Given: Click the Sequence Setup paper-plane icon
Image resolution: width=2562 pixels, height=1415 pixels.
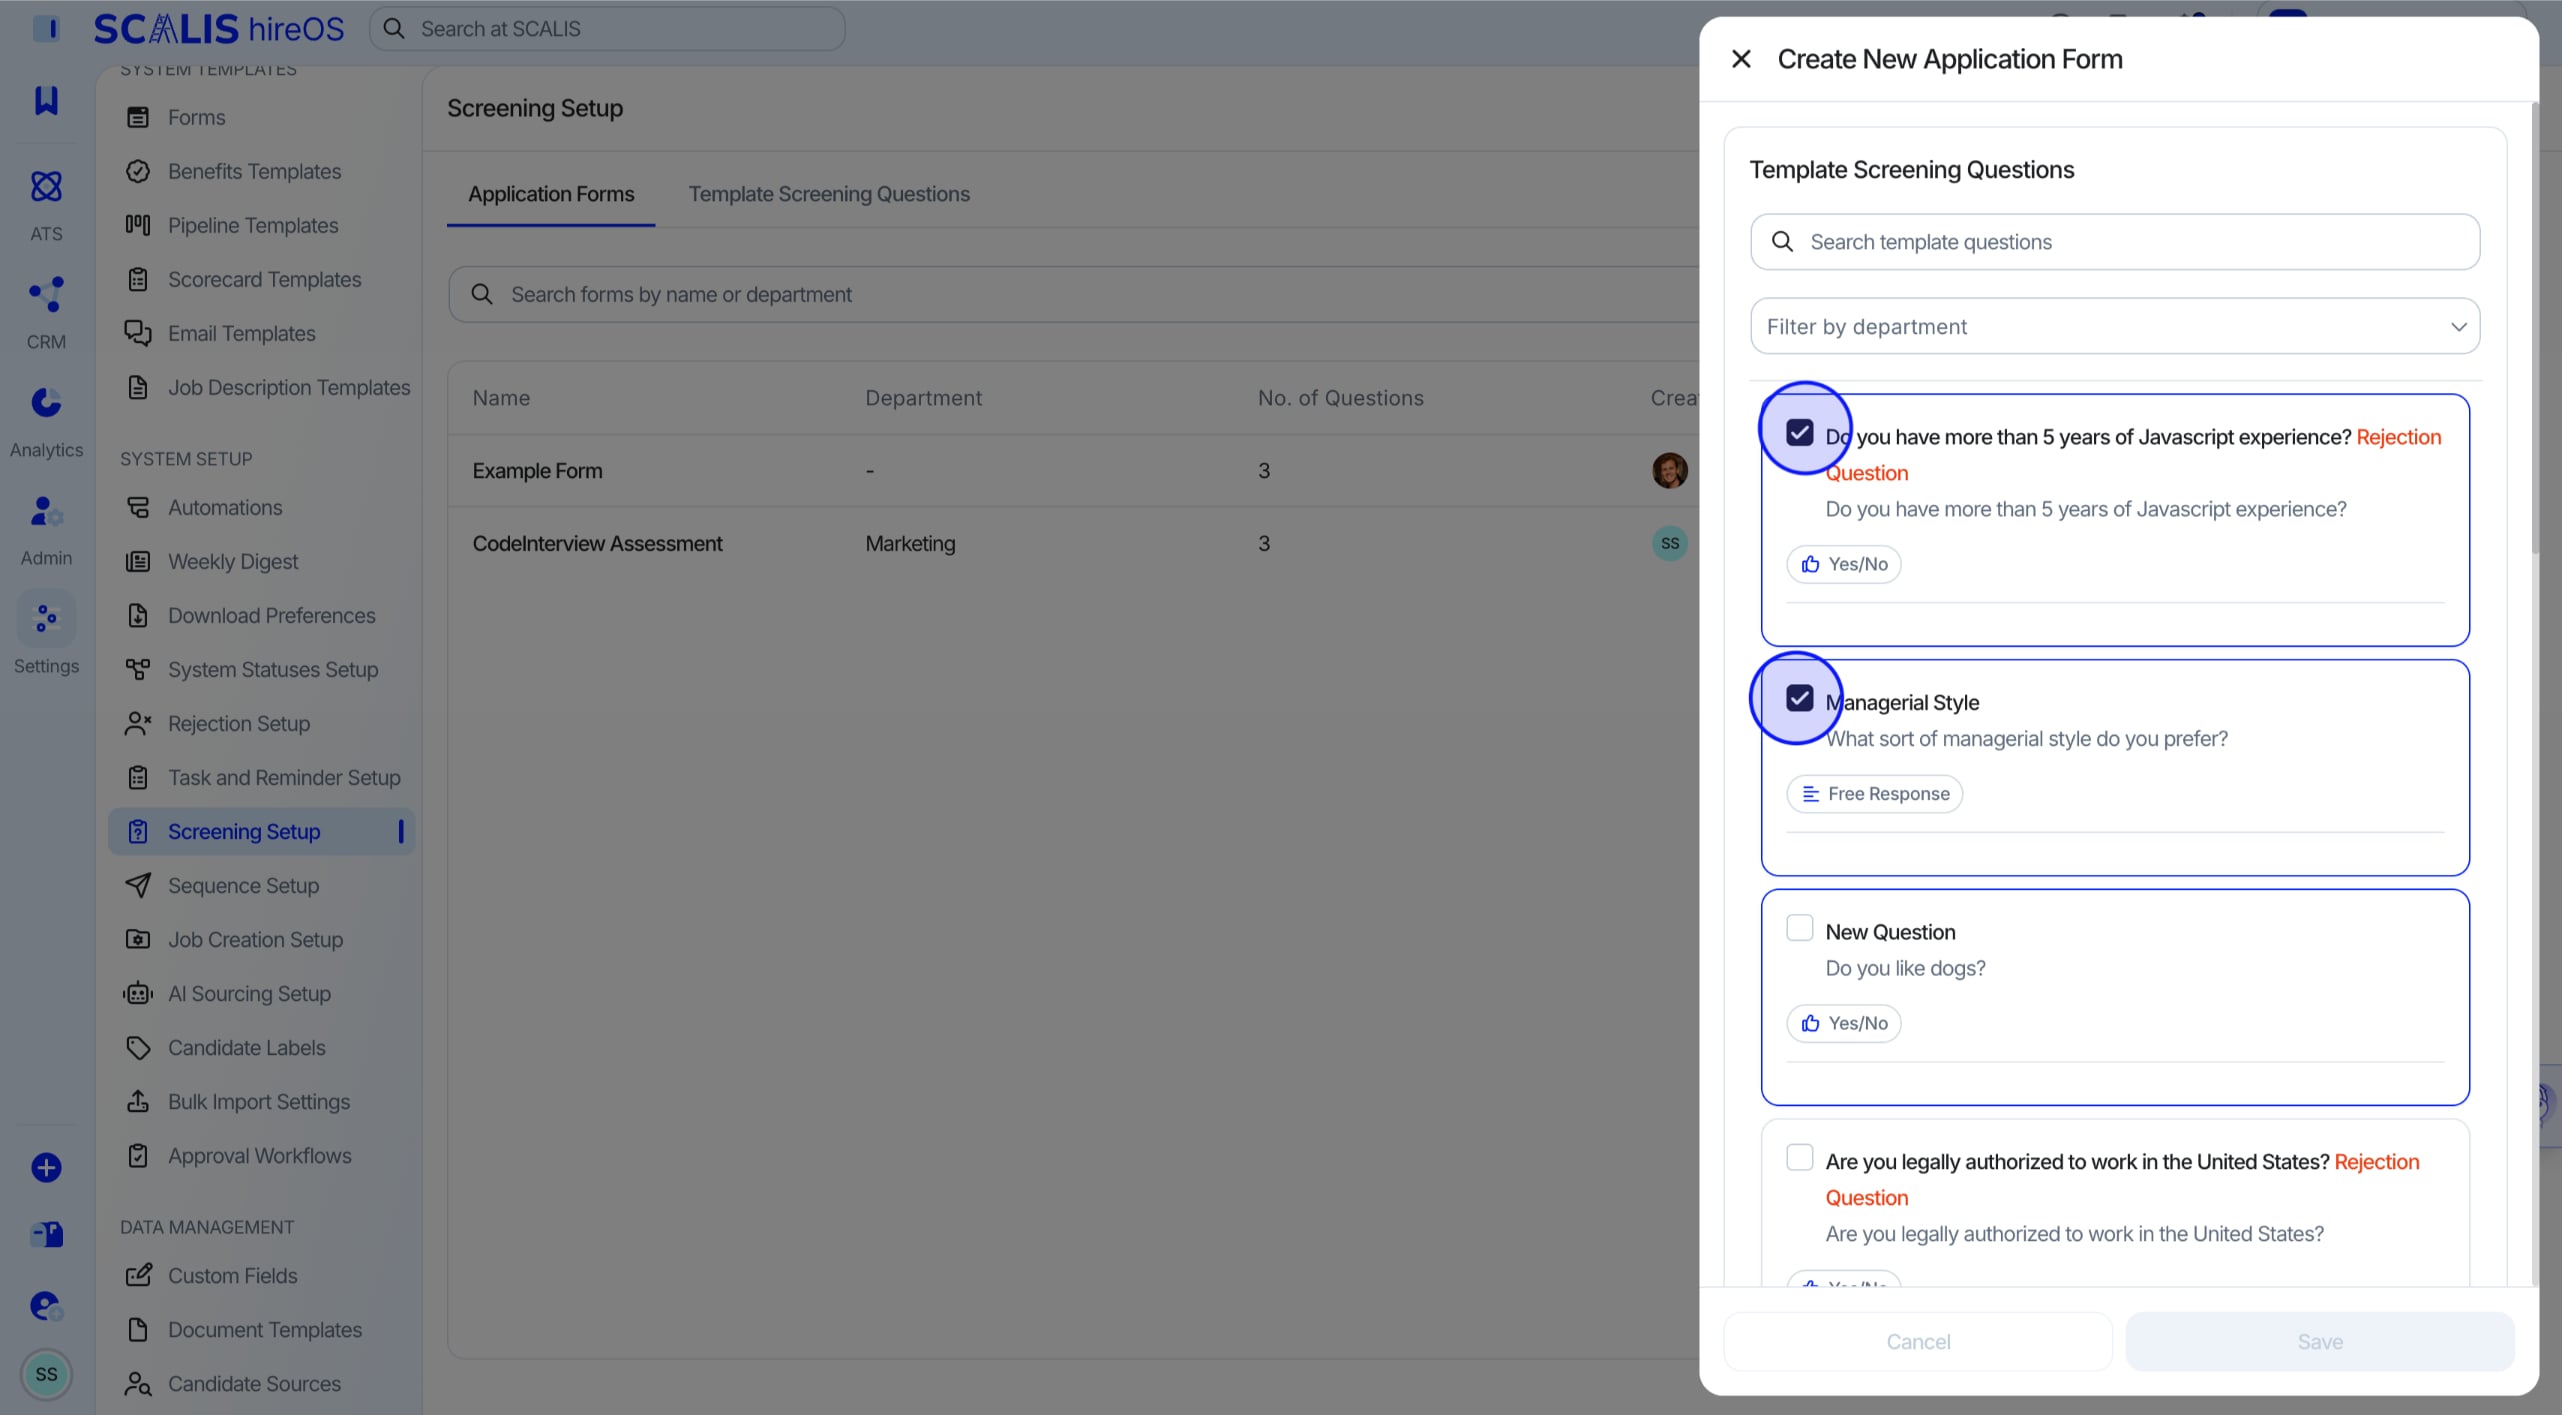Looking at the screenshot, I should (138, 885).
